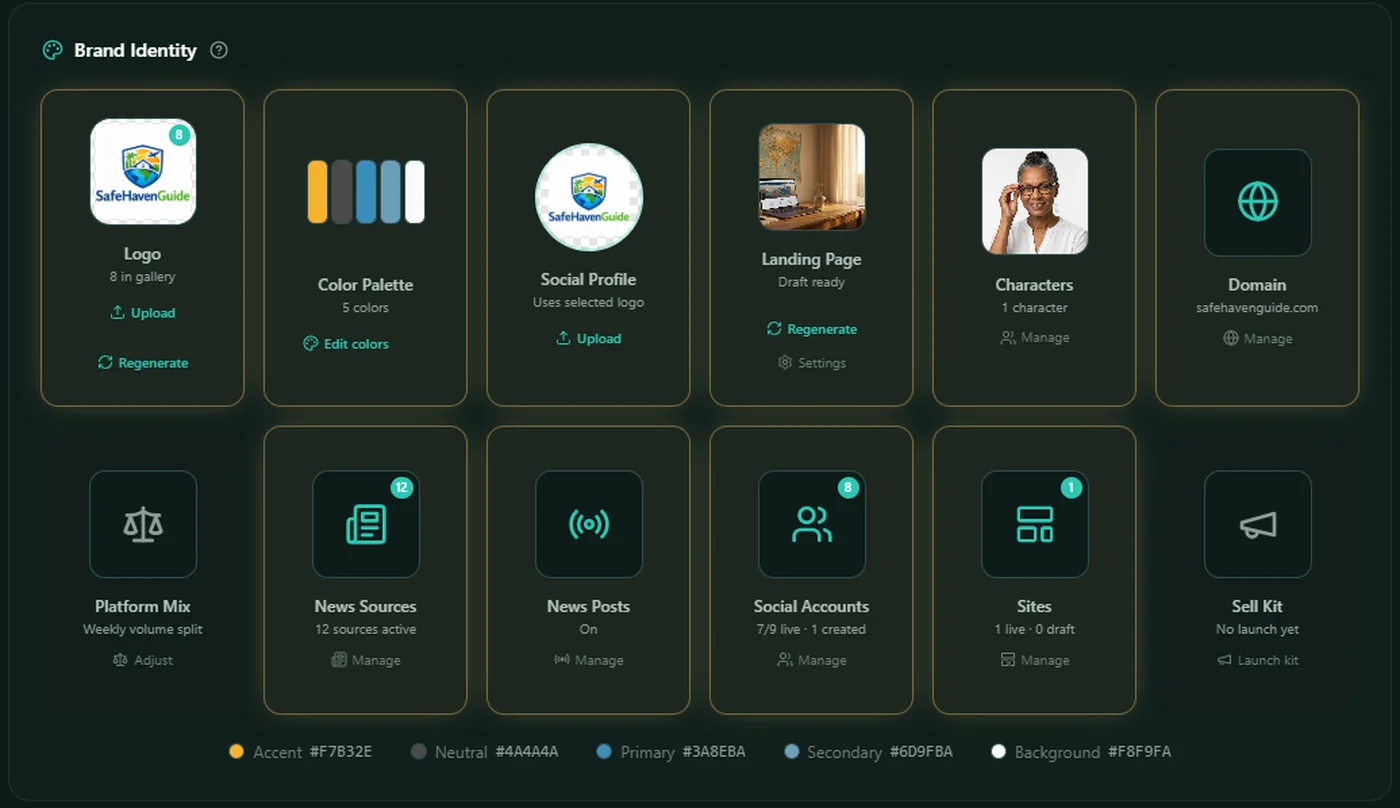Image resolution: width=1400 pixels, height=808 pixels.
Task: Click the 12 badge on News Sources
Action: coord(402,488)
